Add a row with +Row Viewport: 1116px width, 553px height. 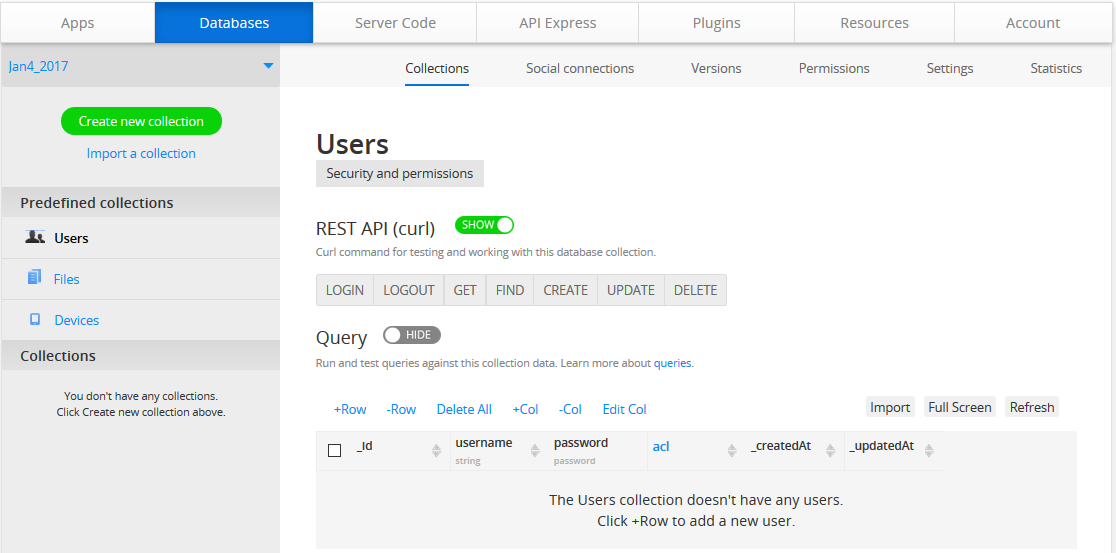pos(350,409)
